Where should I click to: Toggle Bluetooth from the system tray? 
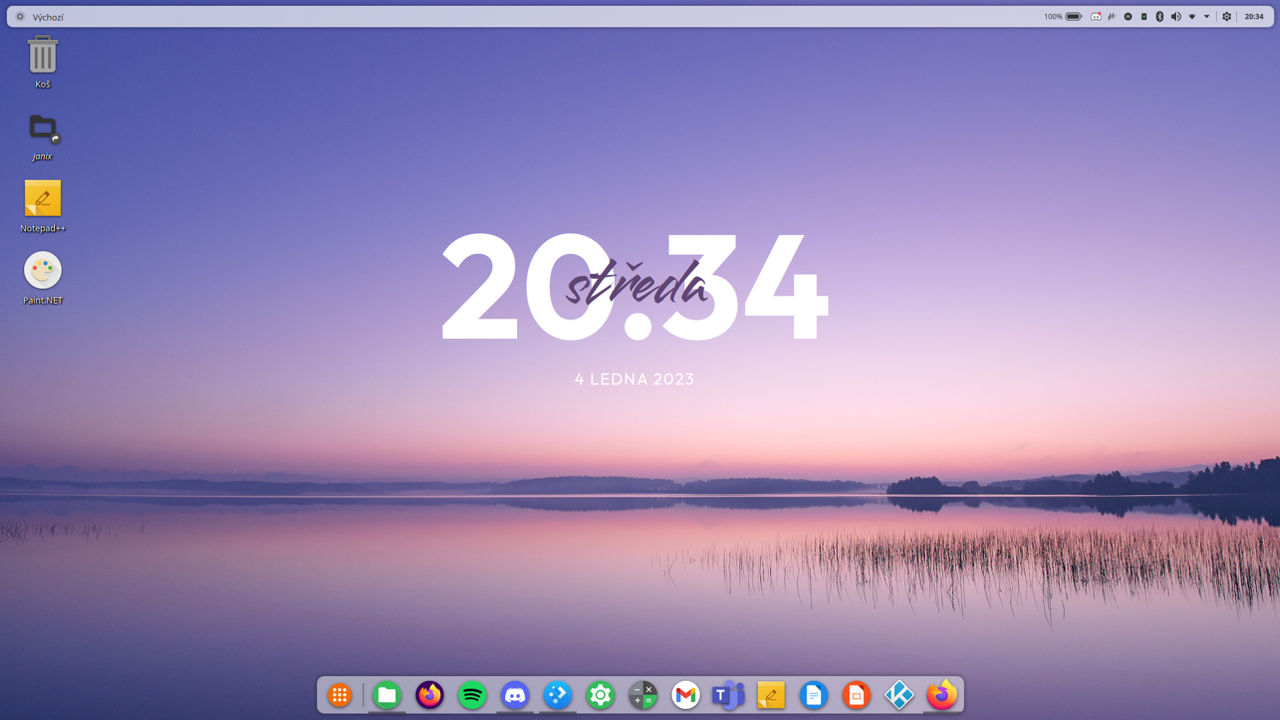click(1160, 16)
